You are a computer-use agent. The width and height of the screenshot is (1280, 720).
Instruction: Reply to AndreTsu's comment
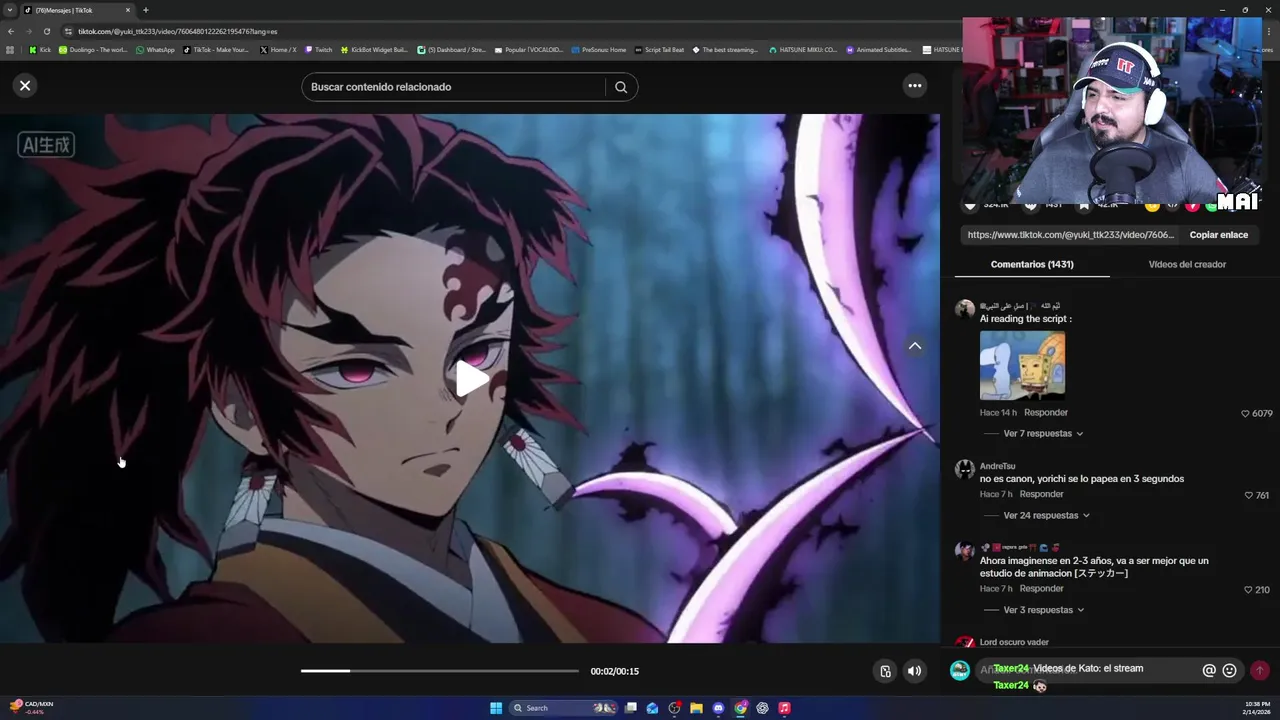click(x=1041, y=494)
